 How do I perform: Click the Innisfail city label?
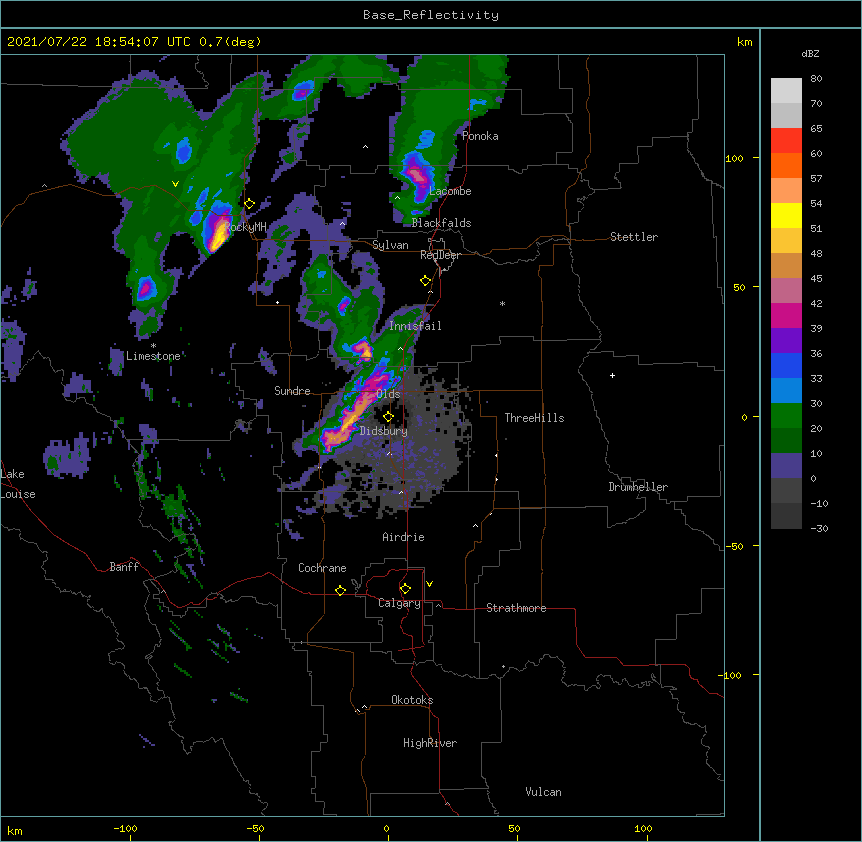pyautogui.click(x=415, y=326)
